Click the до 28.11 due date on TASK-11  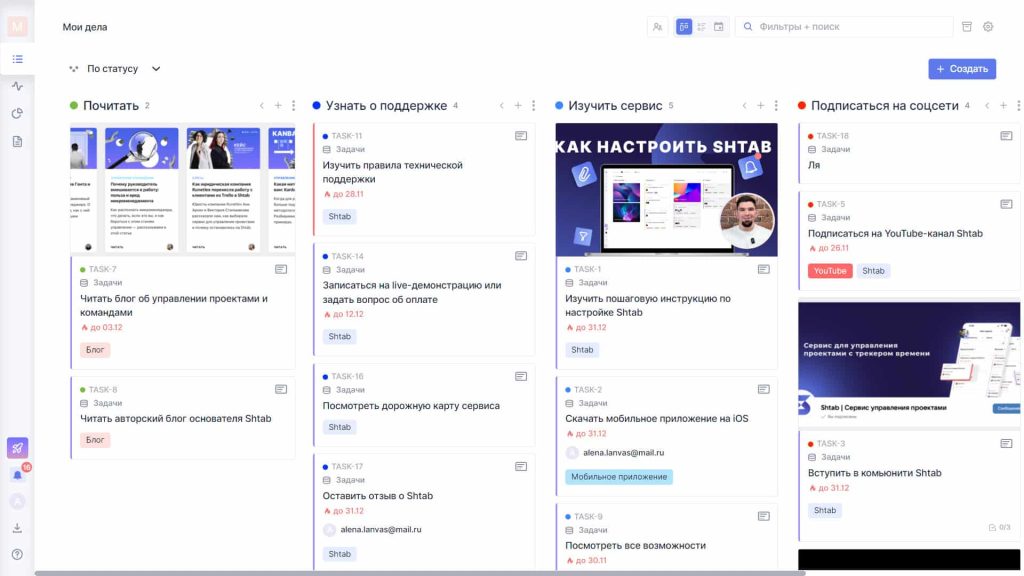(x=344, y=194)
